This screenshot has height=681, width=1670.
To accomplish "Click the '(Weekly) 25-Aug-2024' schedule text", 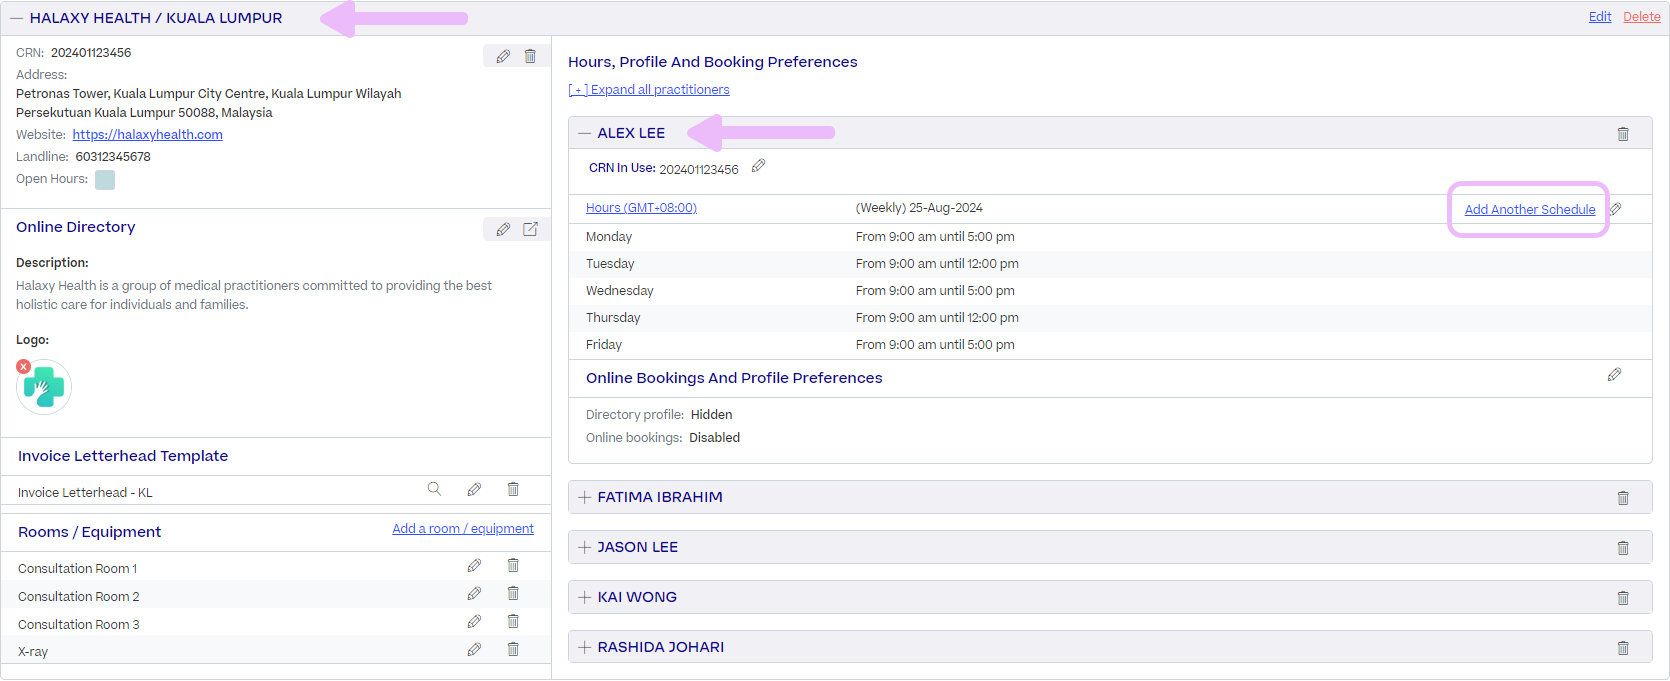I will [x=919, y=208].
